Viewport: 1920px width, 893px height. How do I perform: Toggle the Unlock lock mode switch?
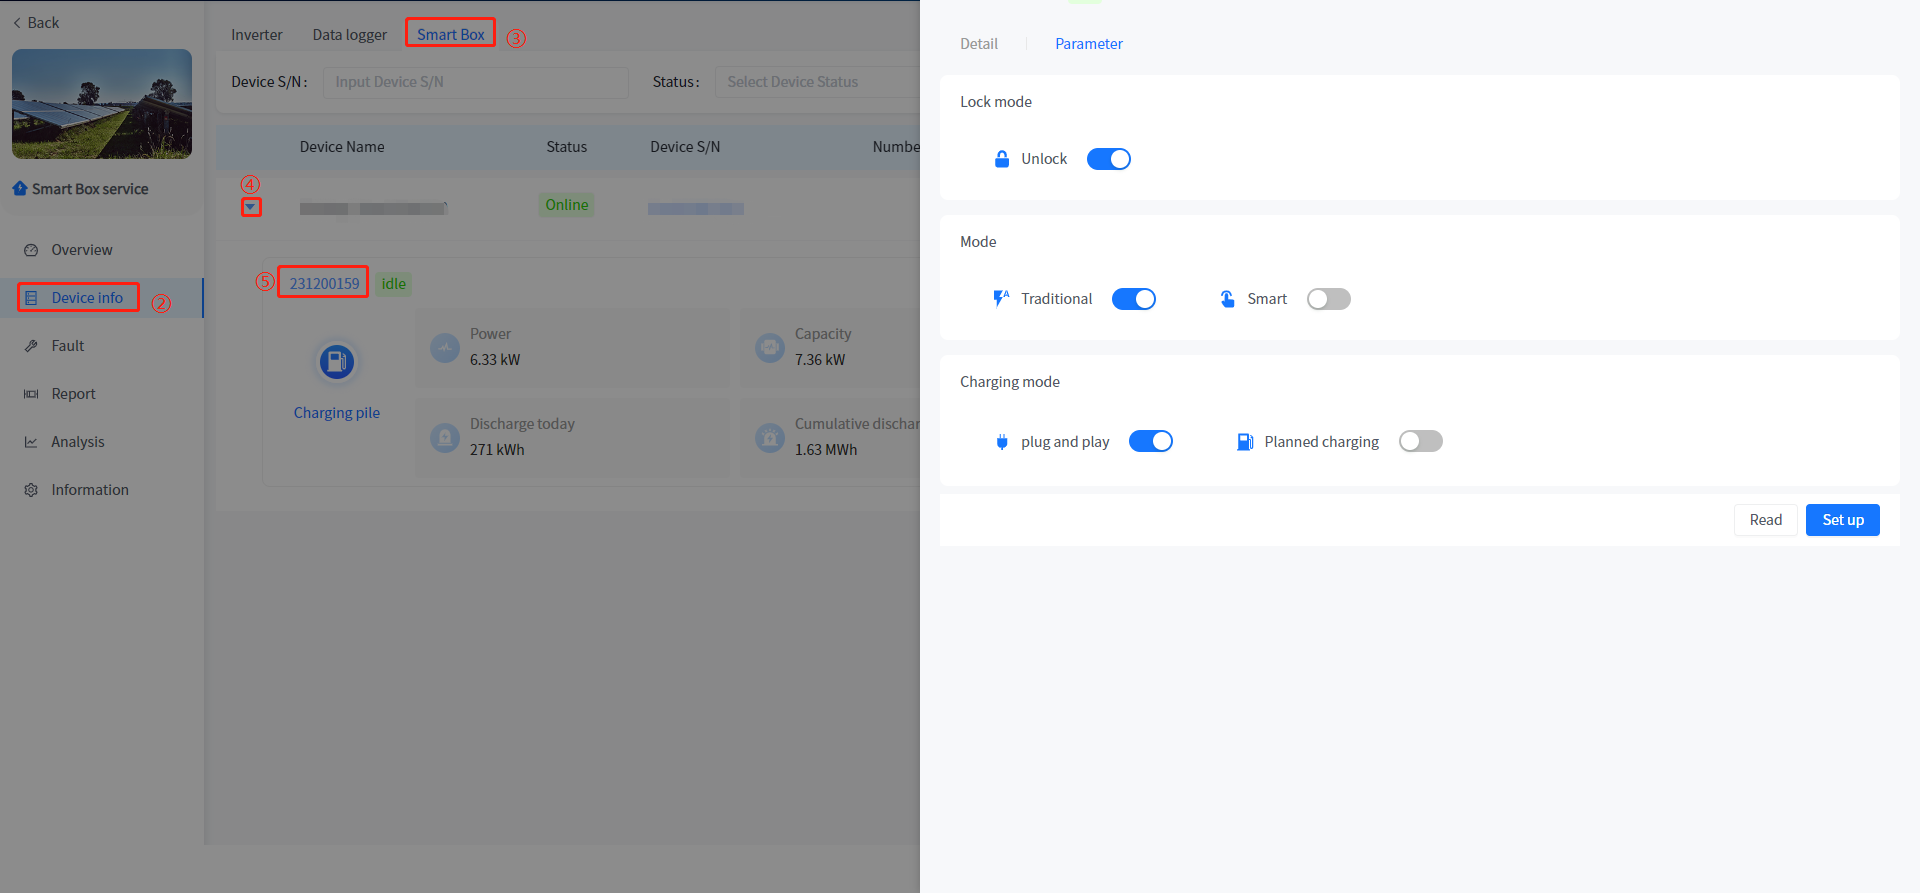(1108, 159)
